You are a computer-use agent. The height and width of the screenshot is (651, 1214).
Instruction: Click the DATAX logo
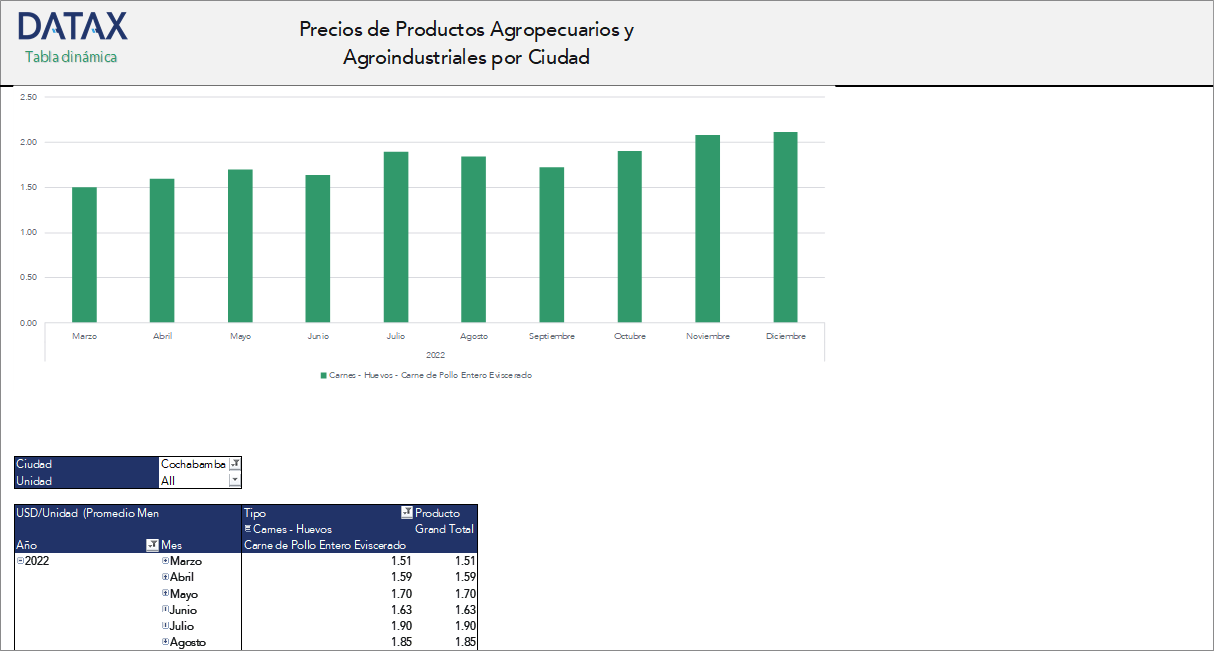coord(70,26)
